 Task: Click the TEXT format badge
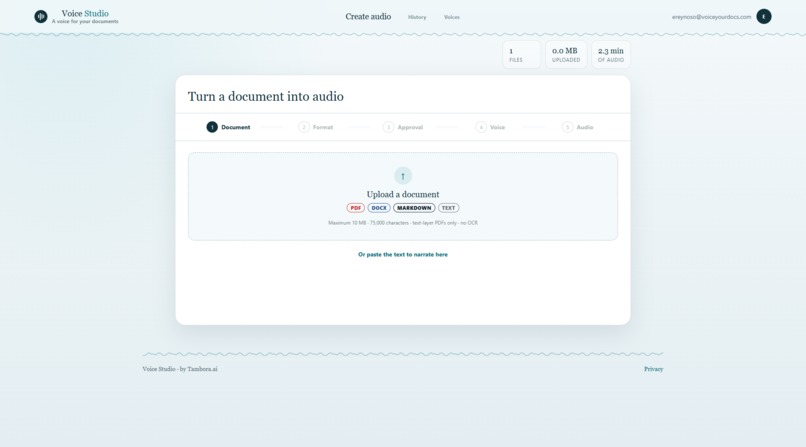(x=449, y=208)
